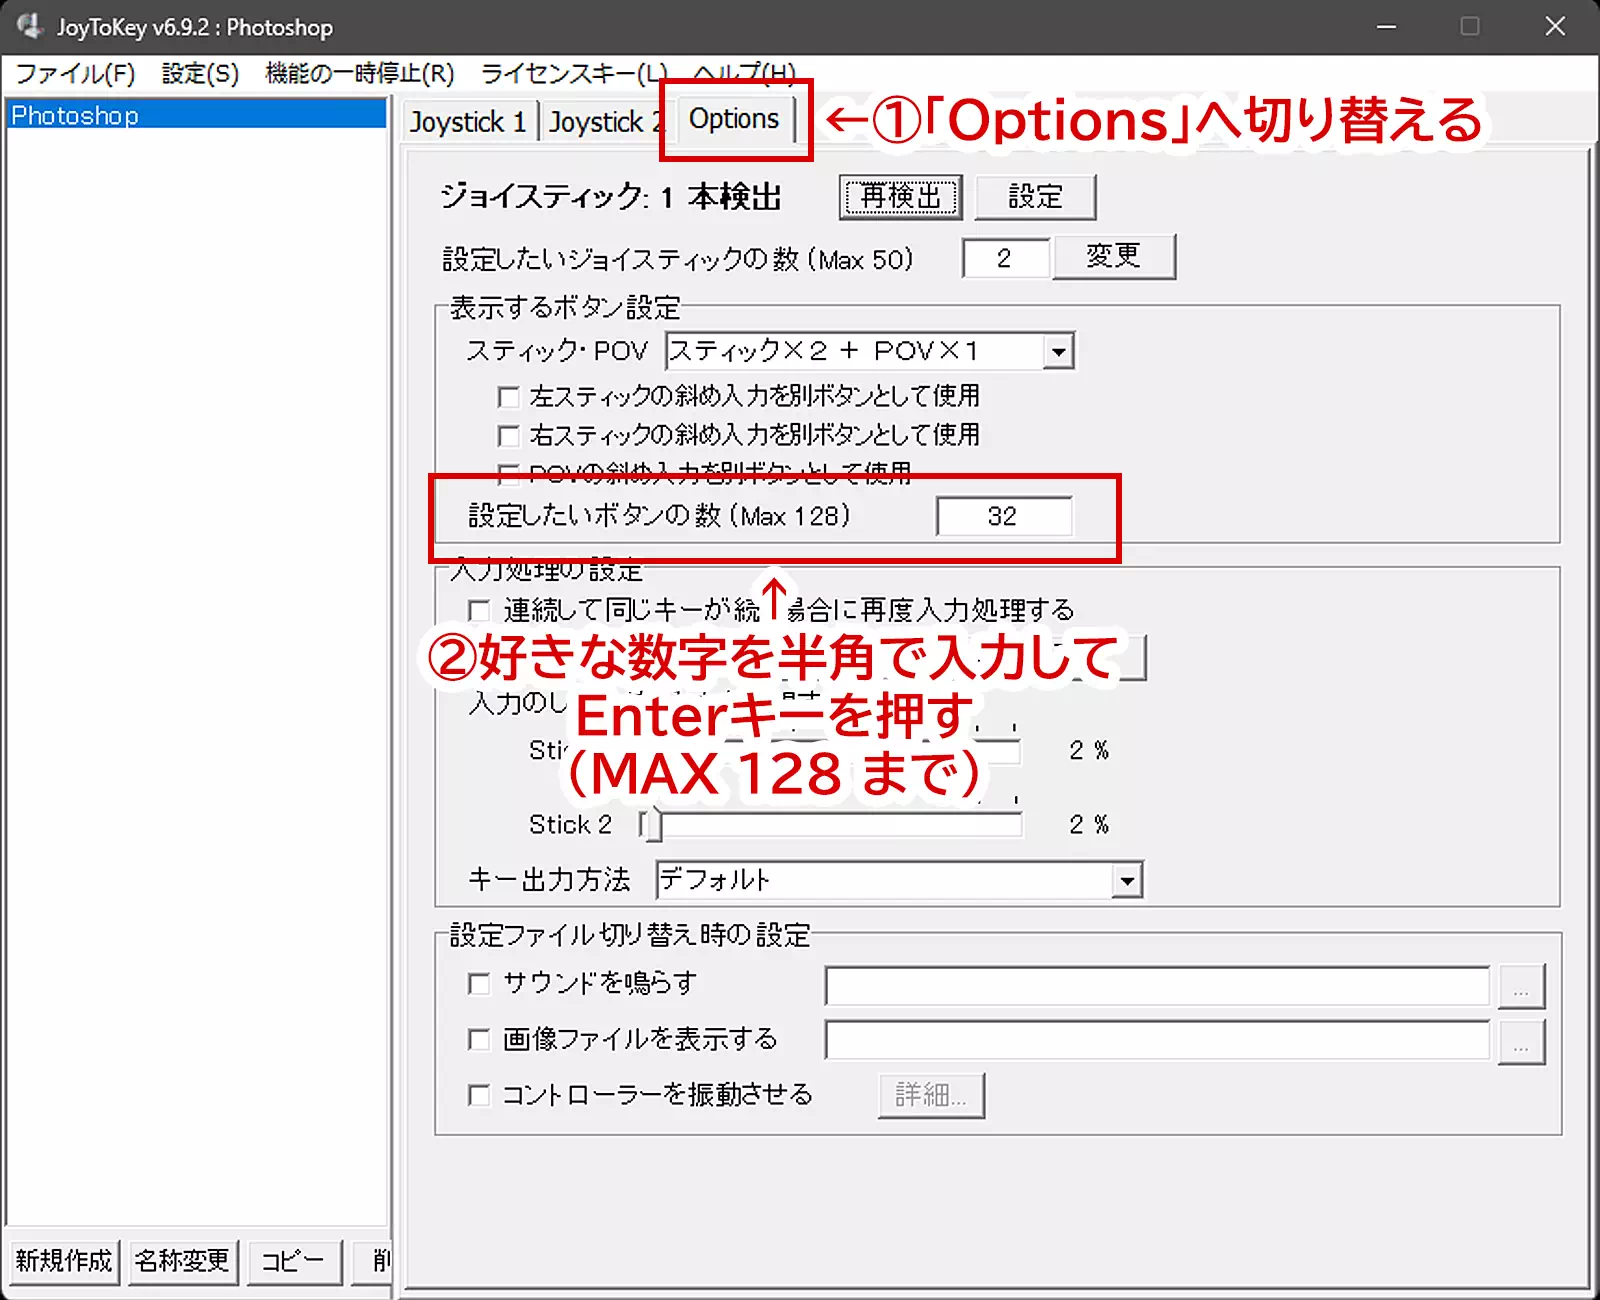
Task: Close the JoyToKey window
Action: pos(1554,26)
